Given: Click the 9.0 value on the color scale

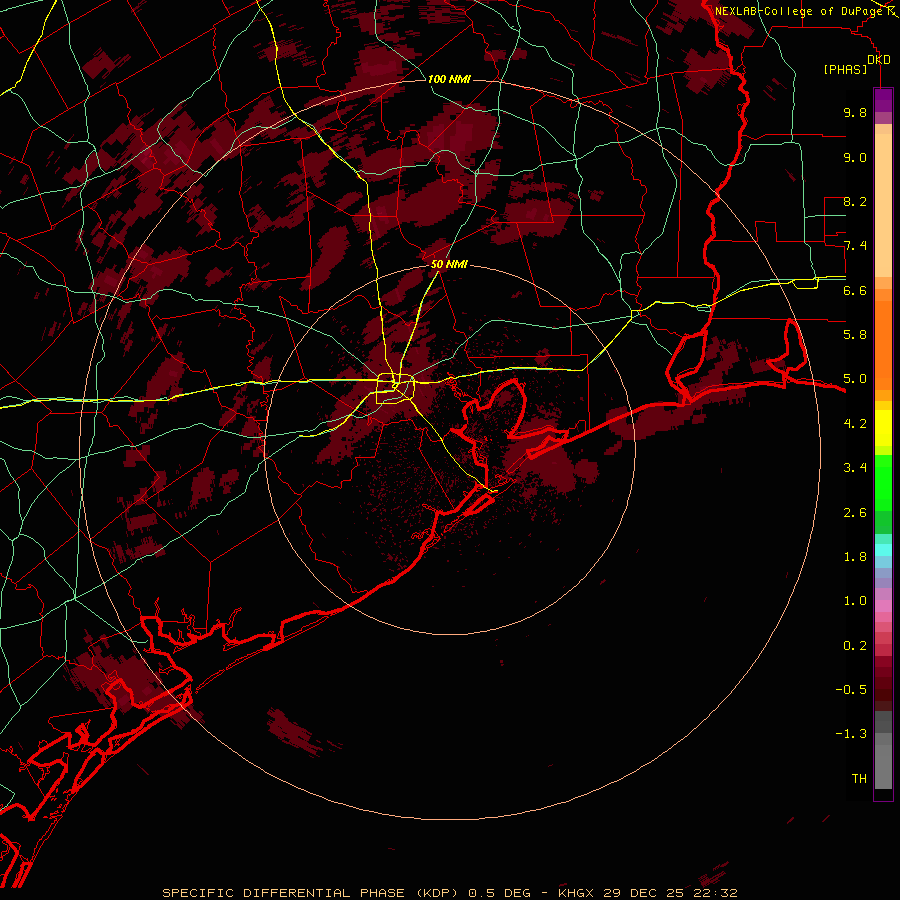Looking at the screenshot, I should tap(855, 157).
